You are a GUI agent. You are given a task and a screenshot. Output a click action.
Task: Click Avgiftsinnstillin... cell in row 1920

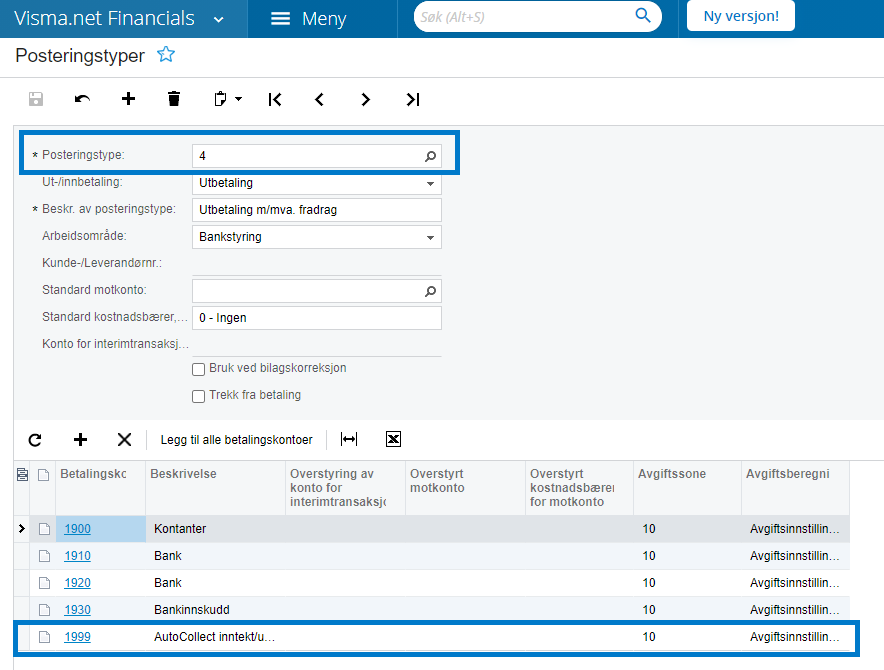coord(795,583)
